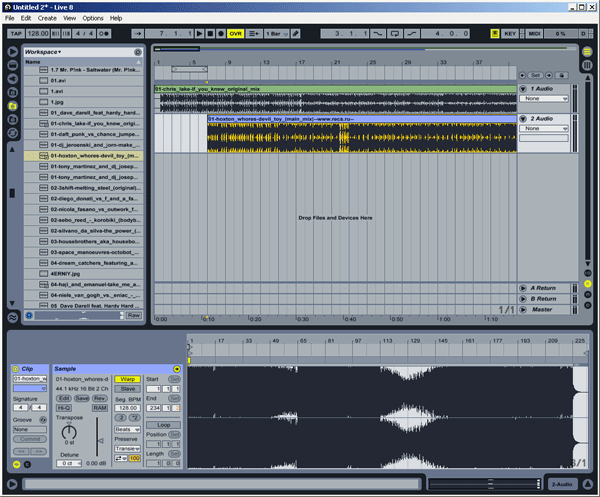Viewport: 600px width, 497px height.
Task: Toggle the Warp switch off
Action: tap(129, 380)
